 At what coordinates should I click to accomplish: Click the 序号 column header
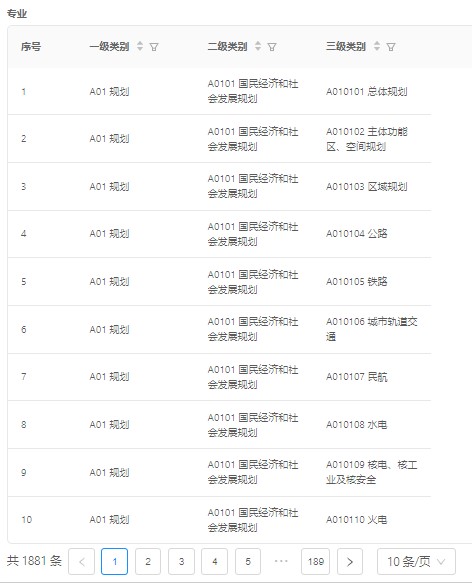(x=31, y=47)
